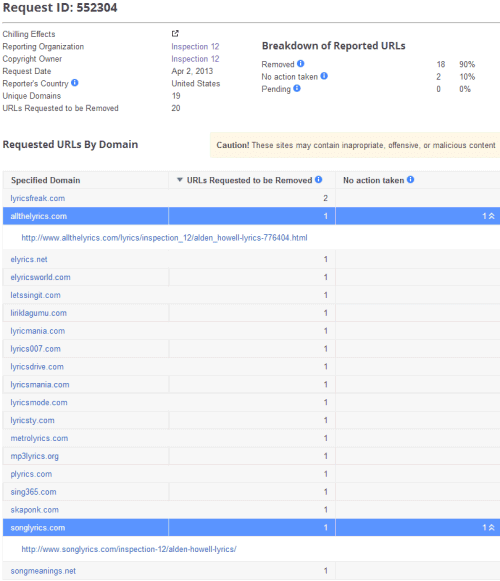This screenshot has height=581, width=500.
Task: Open the elyricsworld.com domain link
Action: pyautogui.click(x=40, y=277)
